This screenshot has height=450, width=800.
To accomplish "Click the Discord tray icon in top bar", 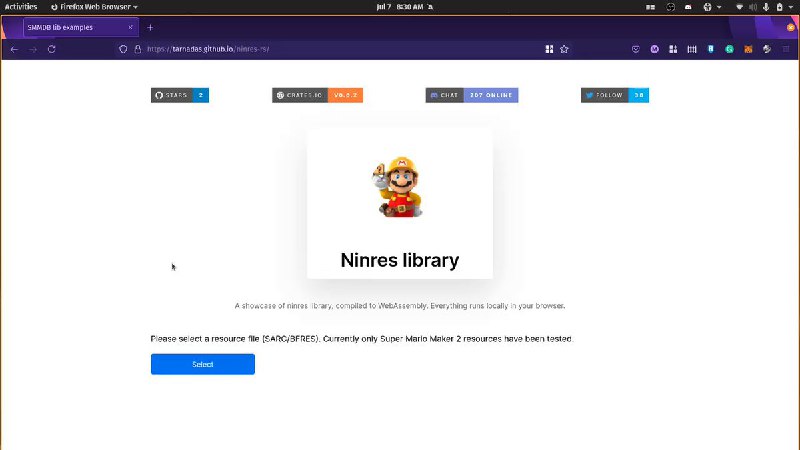I will [x=688, y=7].
